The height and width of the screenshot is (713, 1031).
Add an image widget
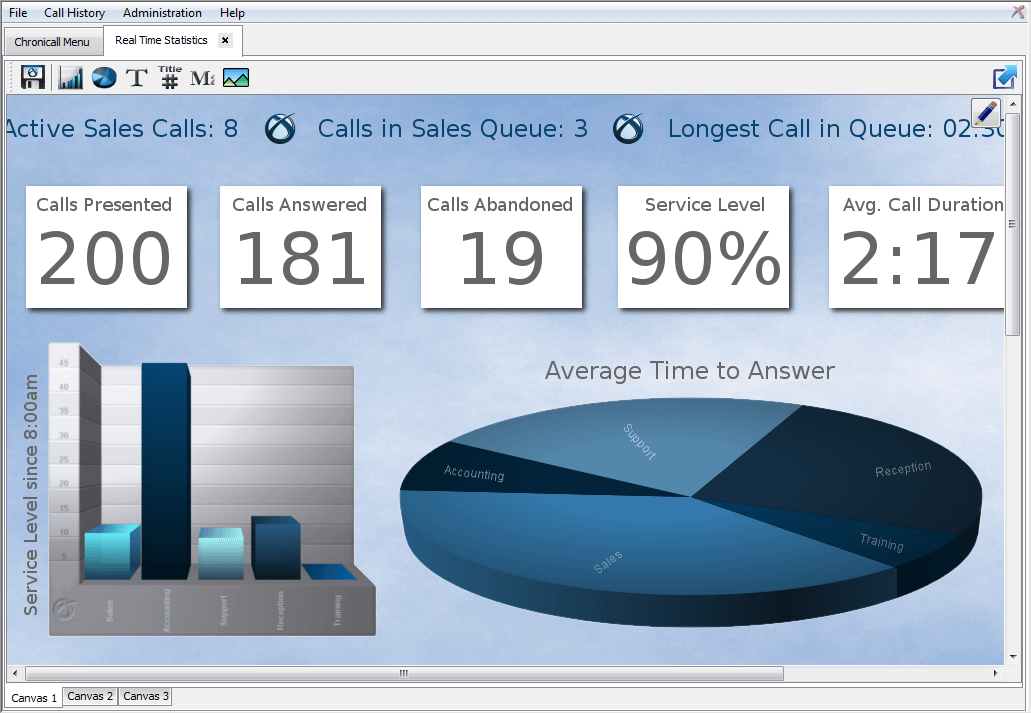[x=236, y=78]
